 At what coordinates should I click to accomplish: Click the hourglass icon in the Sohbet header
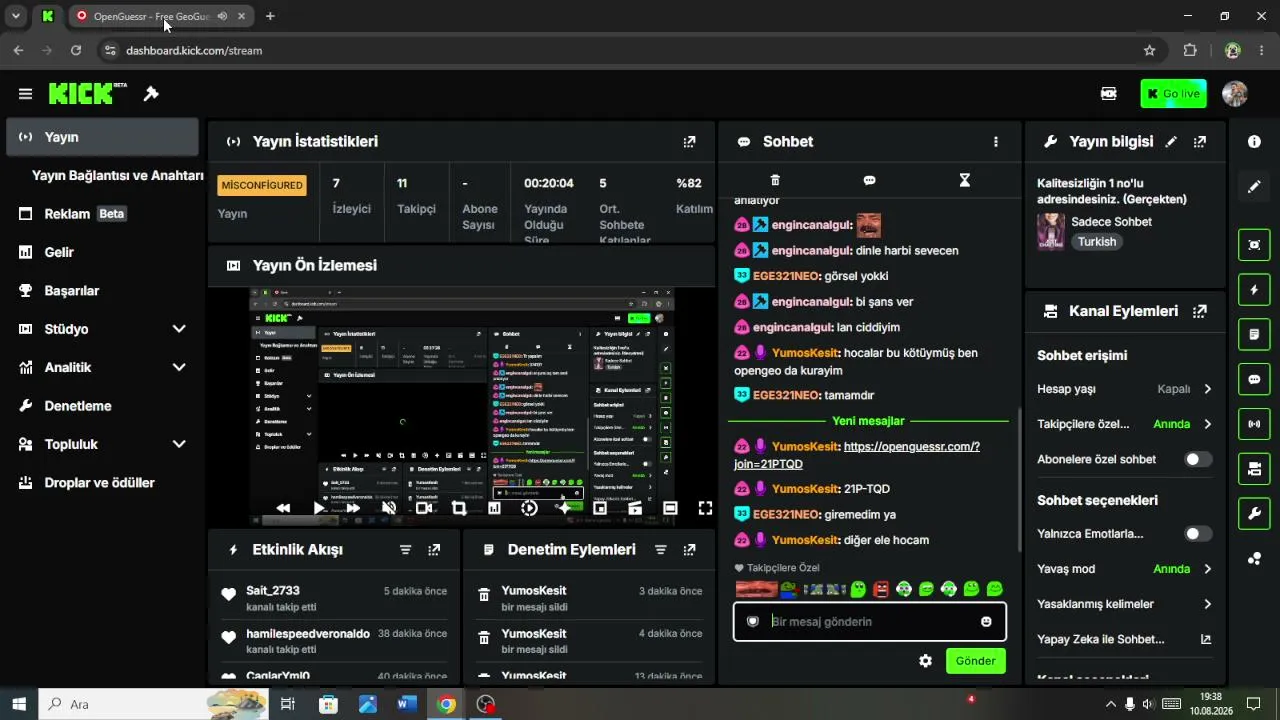tap(964, 180)
